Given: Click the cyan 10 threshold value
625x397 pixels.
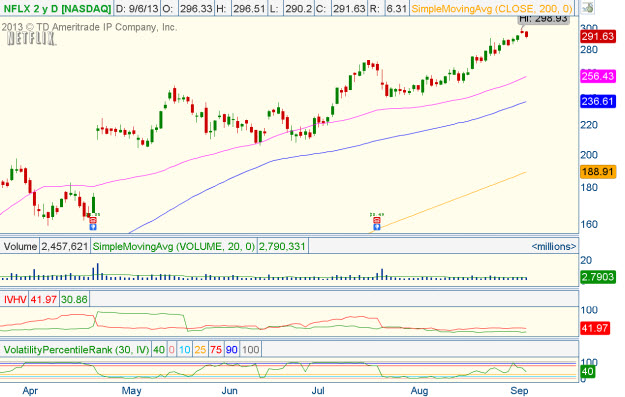Looking at the screenshot, I should coord(185,350).
